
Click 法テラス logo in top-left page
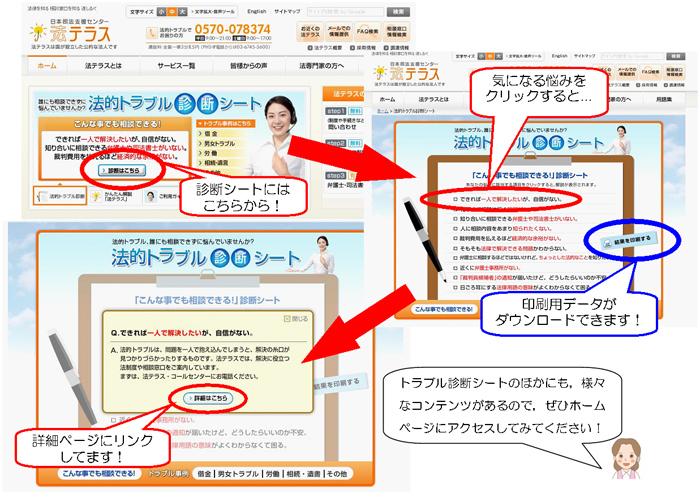[70, 32]
